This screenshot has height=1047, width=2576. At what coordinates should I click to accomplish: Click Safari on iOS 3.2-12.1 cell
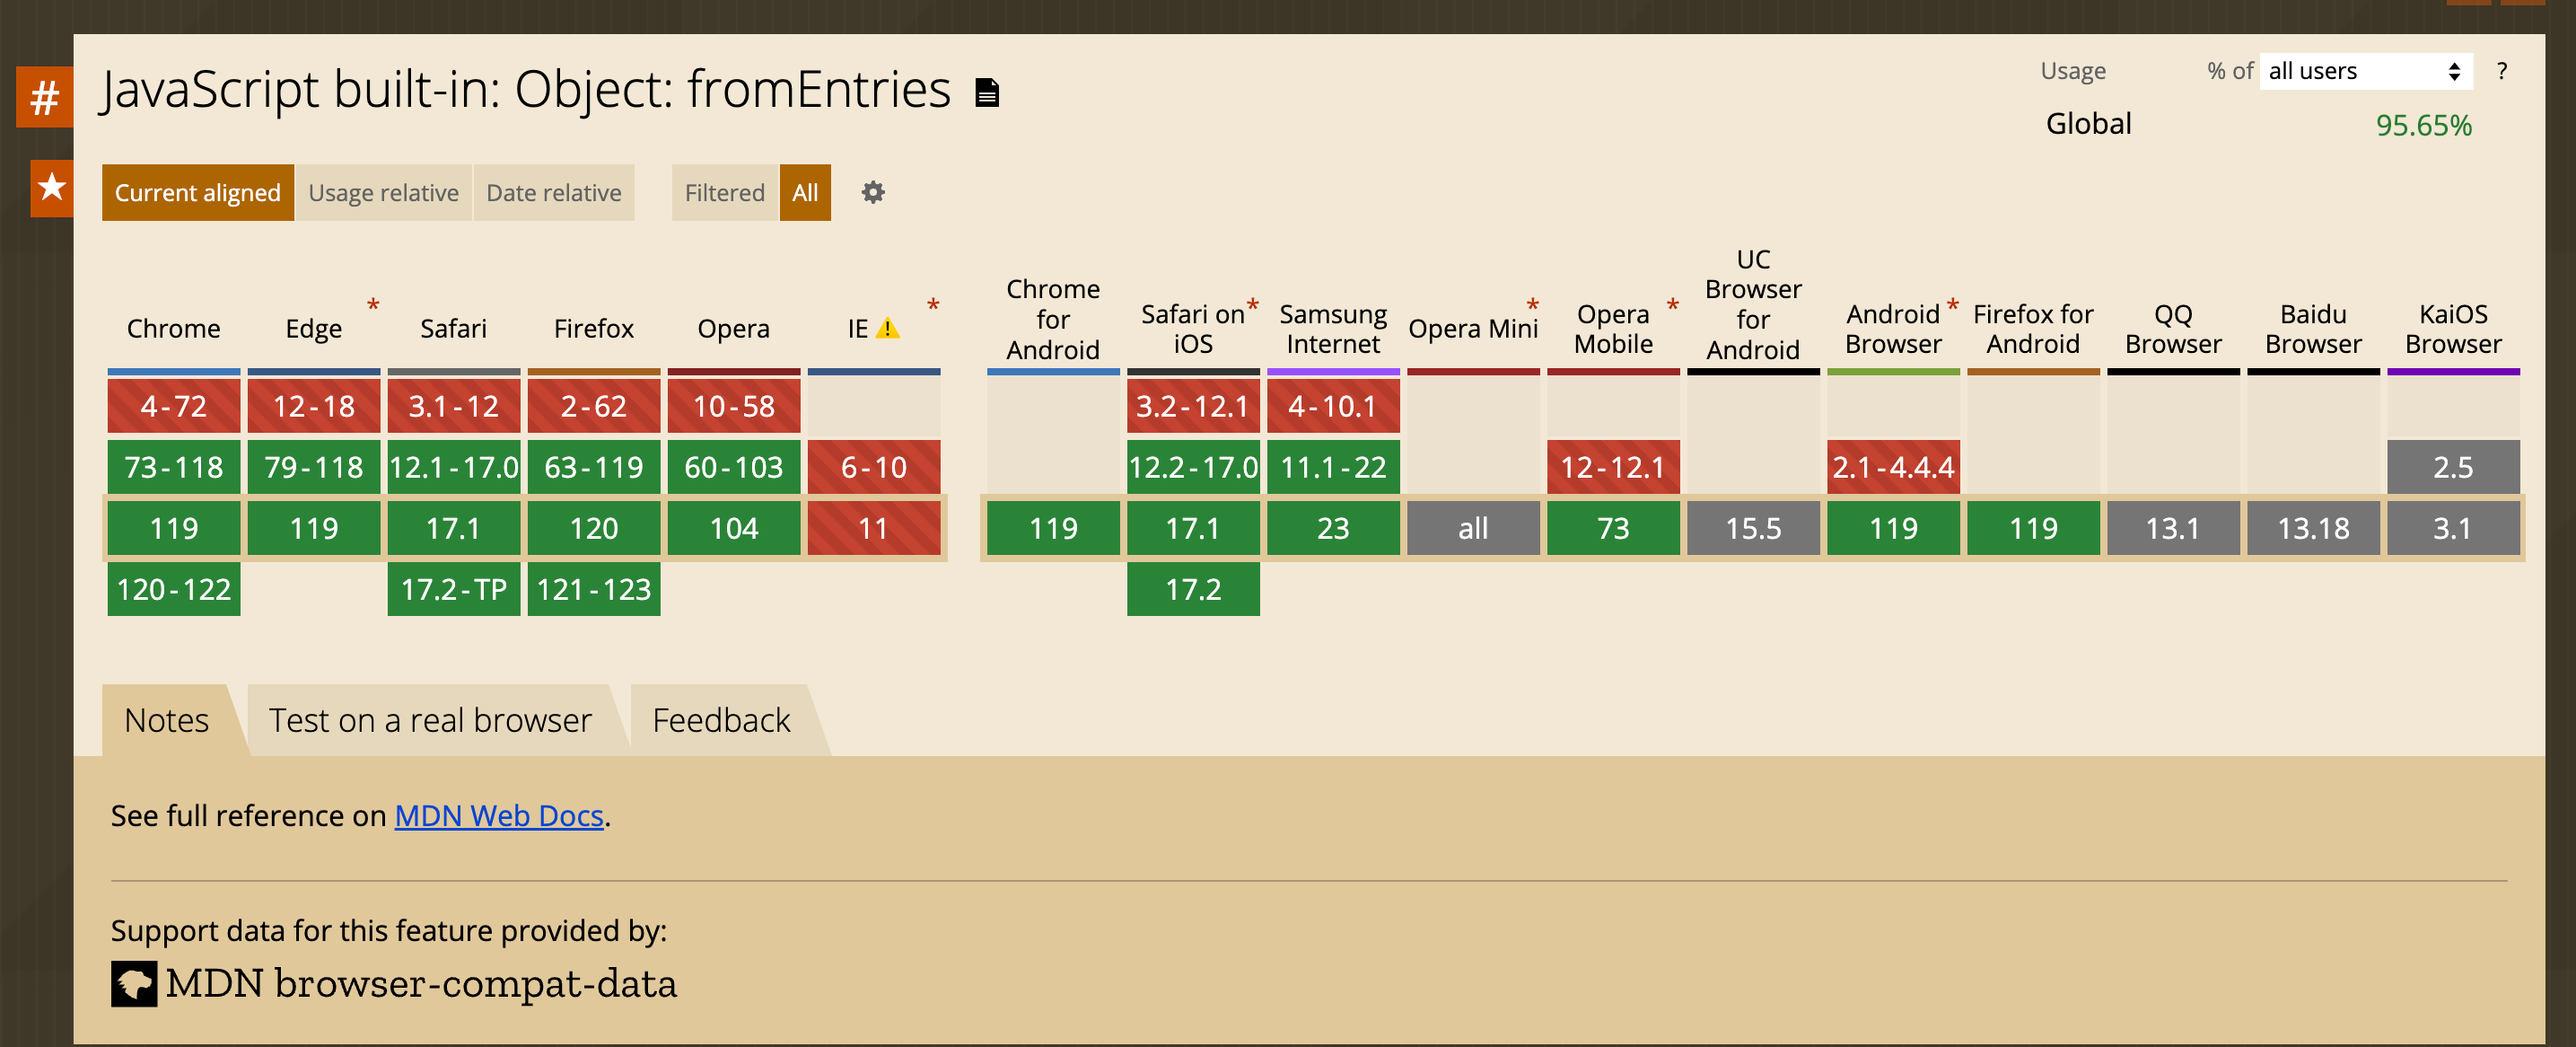[x=1193, y=406]
